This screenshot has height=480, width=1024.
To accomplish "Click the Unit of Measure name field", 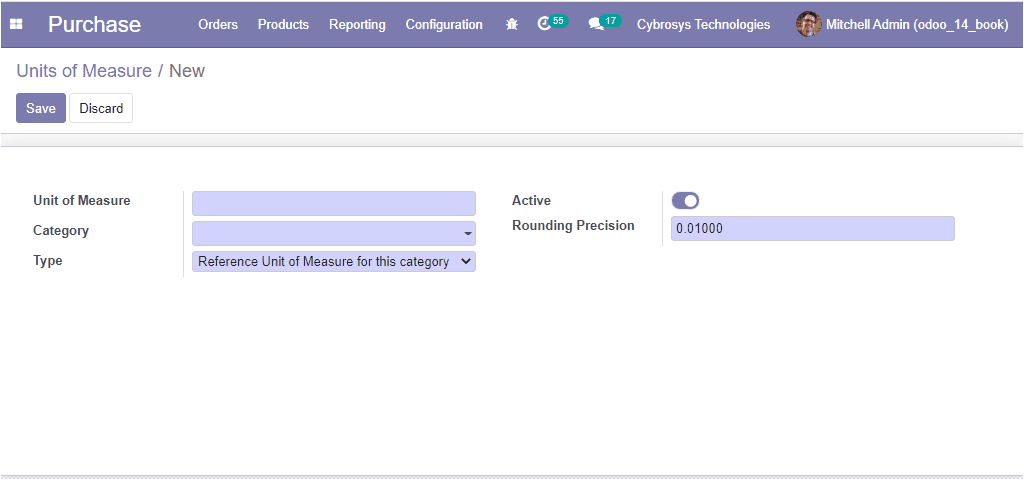I will 334,203.
